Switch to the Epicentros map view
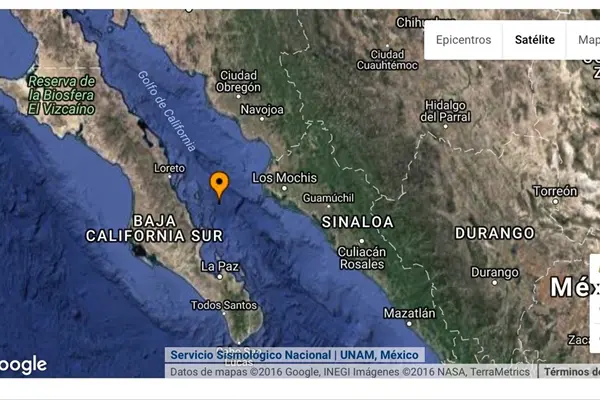This screenshot has height=400, width=600. click(x=463, y=40)
